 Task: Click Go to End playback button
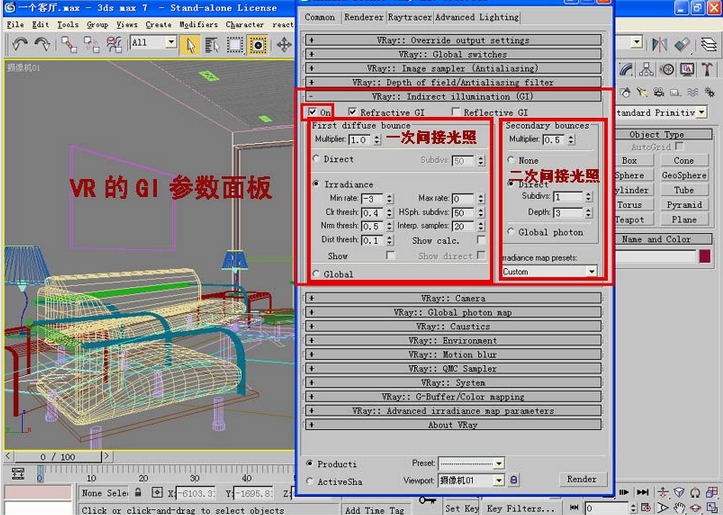click(643, 492)
